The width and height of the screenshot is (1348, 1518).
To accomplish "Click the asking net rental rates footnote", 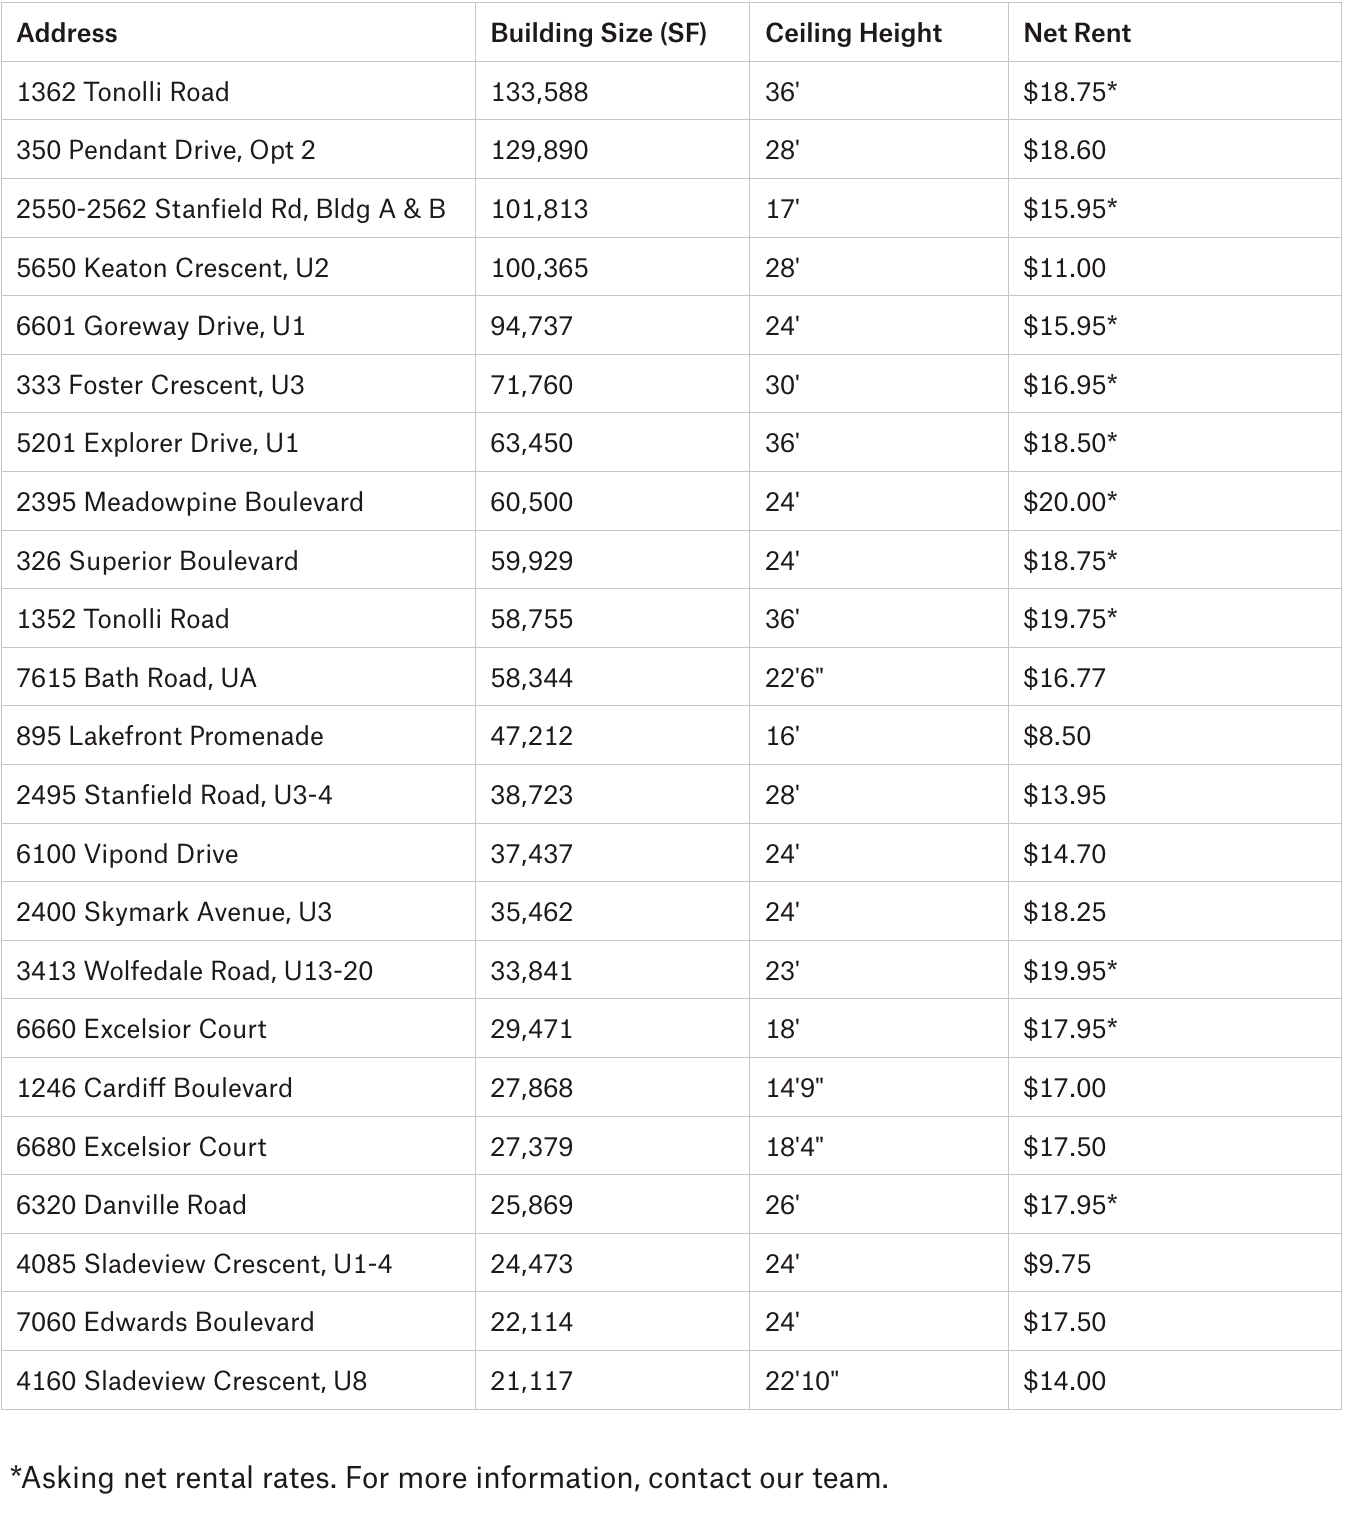I will [x=449, y=1477].
